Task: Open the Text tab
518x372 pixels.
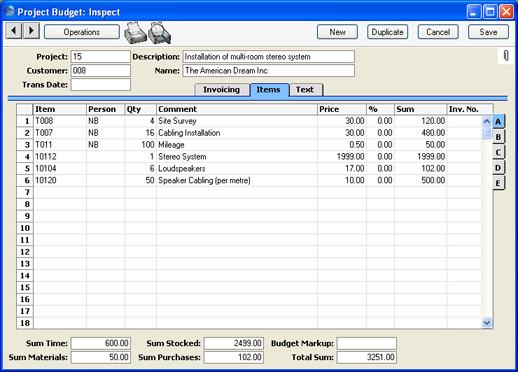Action: point(305,90)
